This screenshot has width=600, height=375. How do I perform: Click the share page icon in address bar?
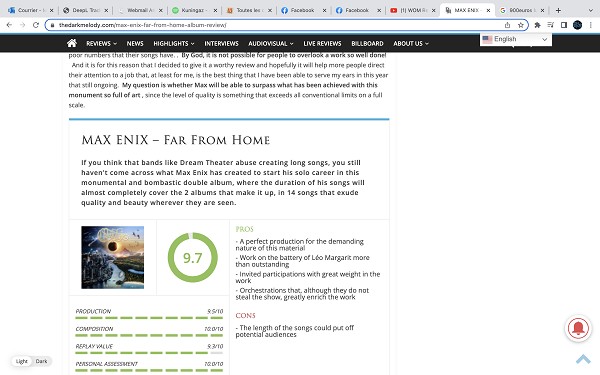[x=507, y=25]
